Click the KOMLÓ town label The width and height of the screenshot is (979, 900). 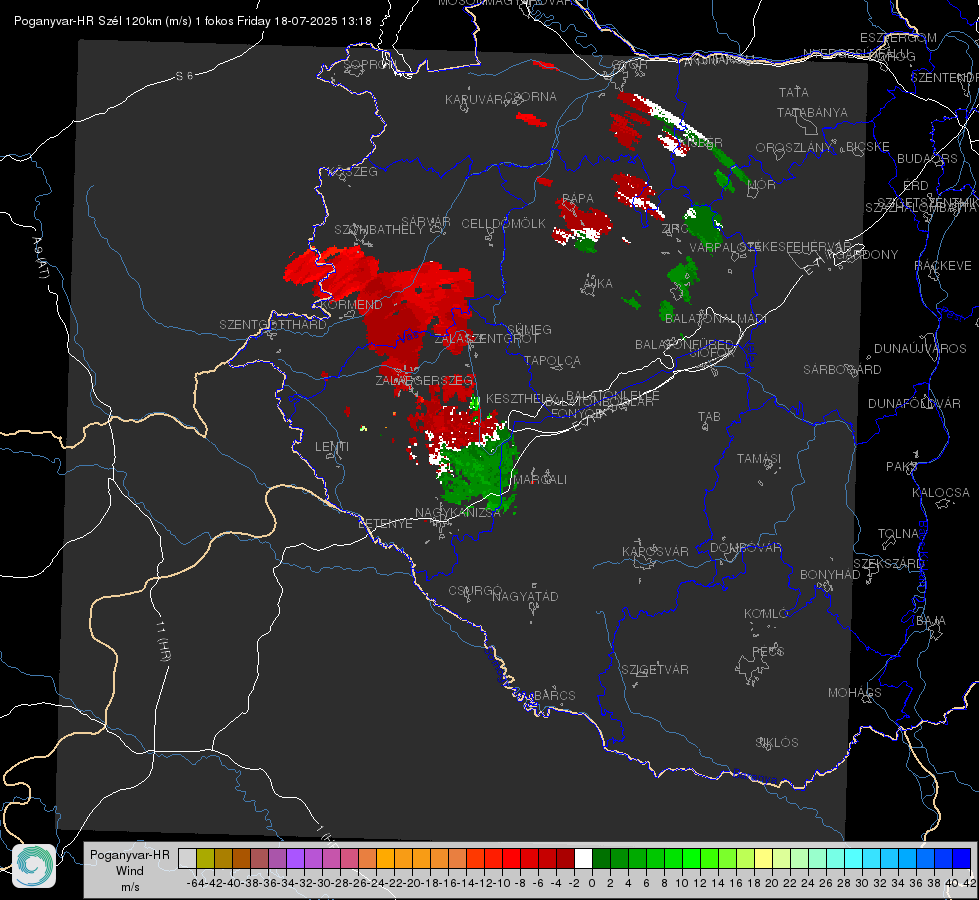tap(765, 614)
